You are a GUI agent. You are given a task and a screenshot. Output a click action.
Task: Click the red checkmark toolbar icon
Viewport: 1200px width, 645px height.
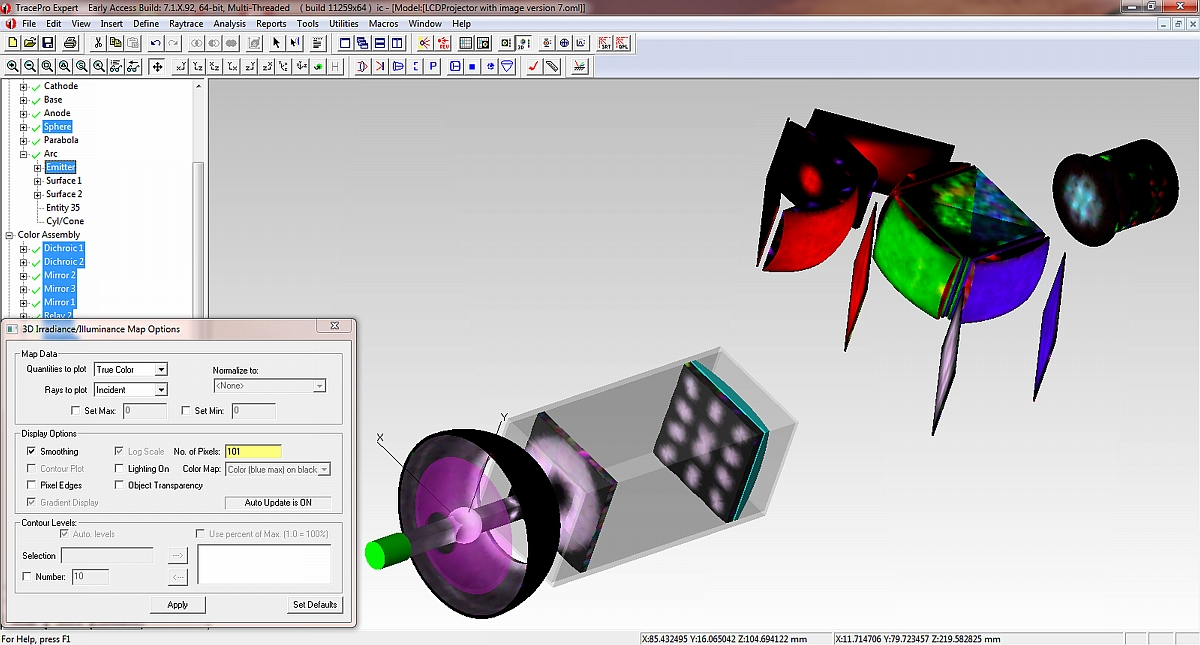tap(533, 67)
